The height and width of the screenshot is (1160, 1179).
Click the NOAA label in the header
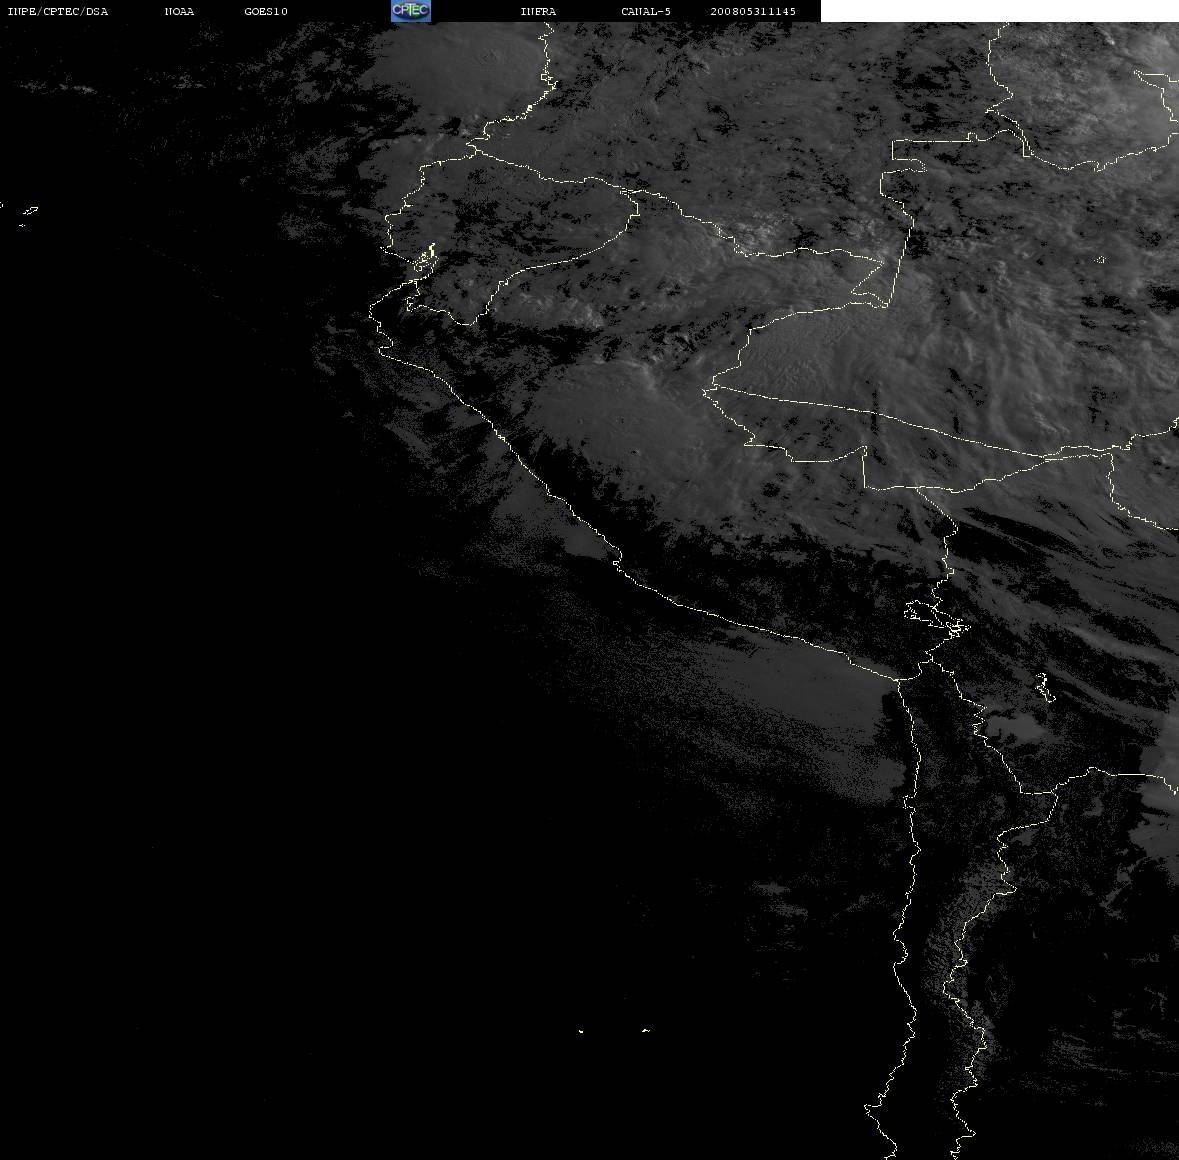pyautogui.click(x=179, y=11)
